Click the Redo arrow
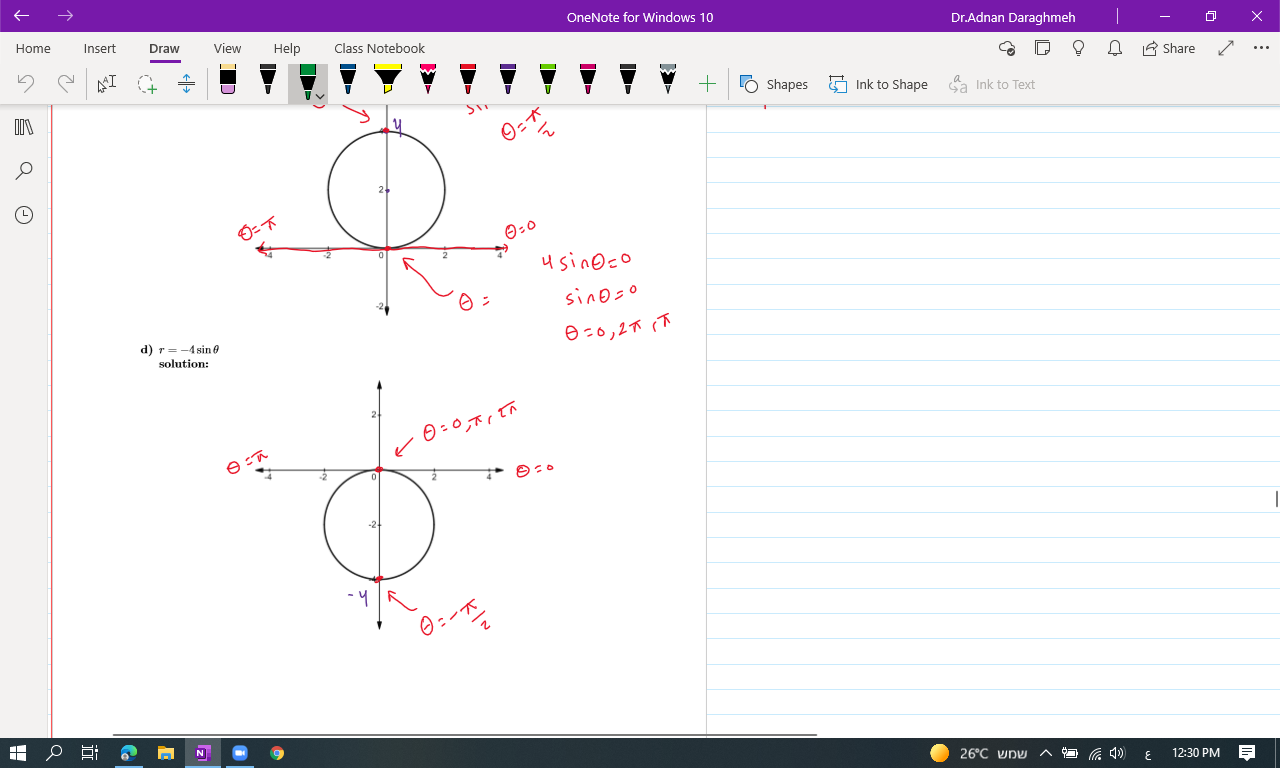1280x768 pixels. [x=66, y=84]
